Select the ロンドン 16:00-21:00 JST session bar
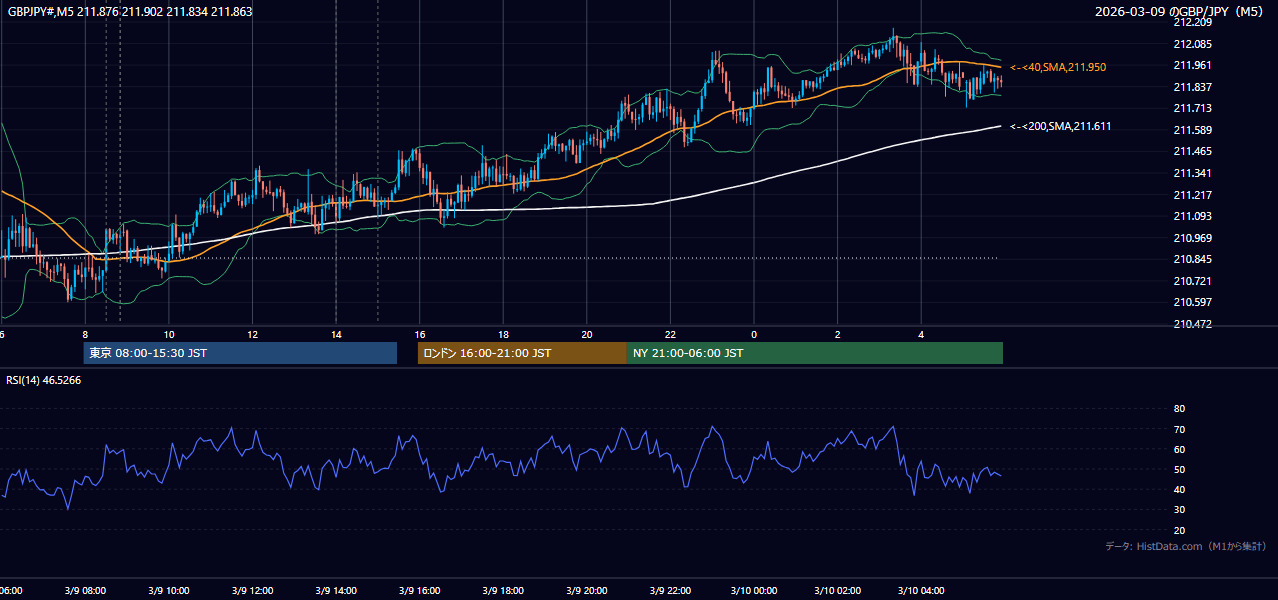This screenshot has height=600, width=1278. point(522,353)
